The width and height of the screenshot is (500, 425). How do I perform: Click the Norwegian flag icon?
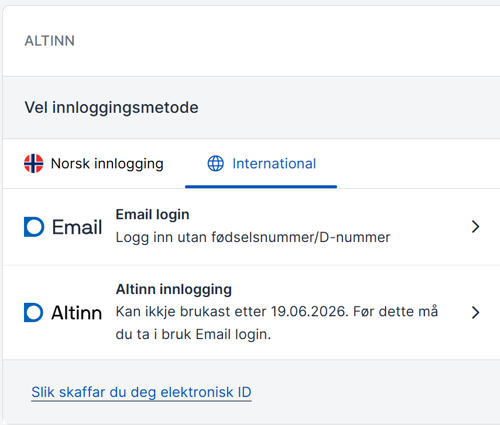click(34, 164)
